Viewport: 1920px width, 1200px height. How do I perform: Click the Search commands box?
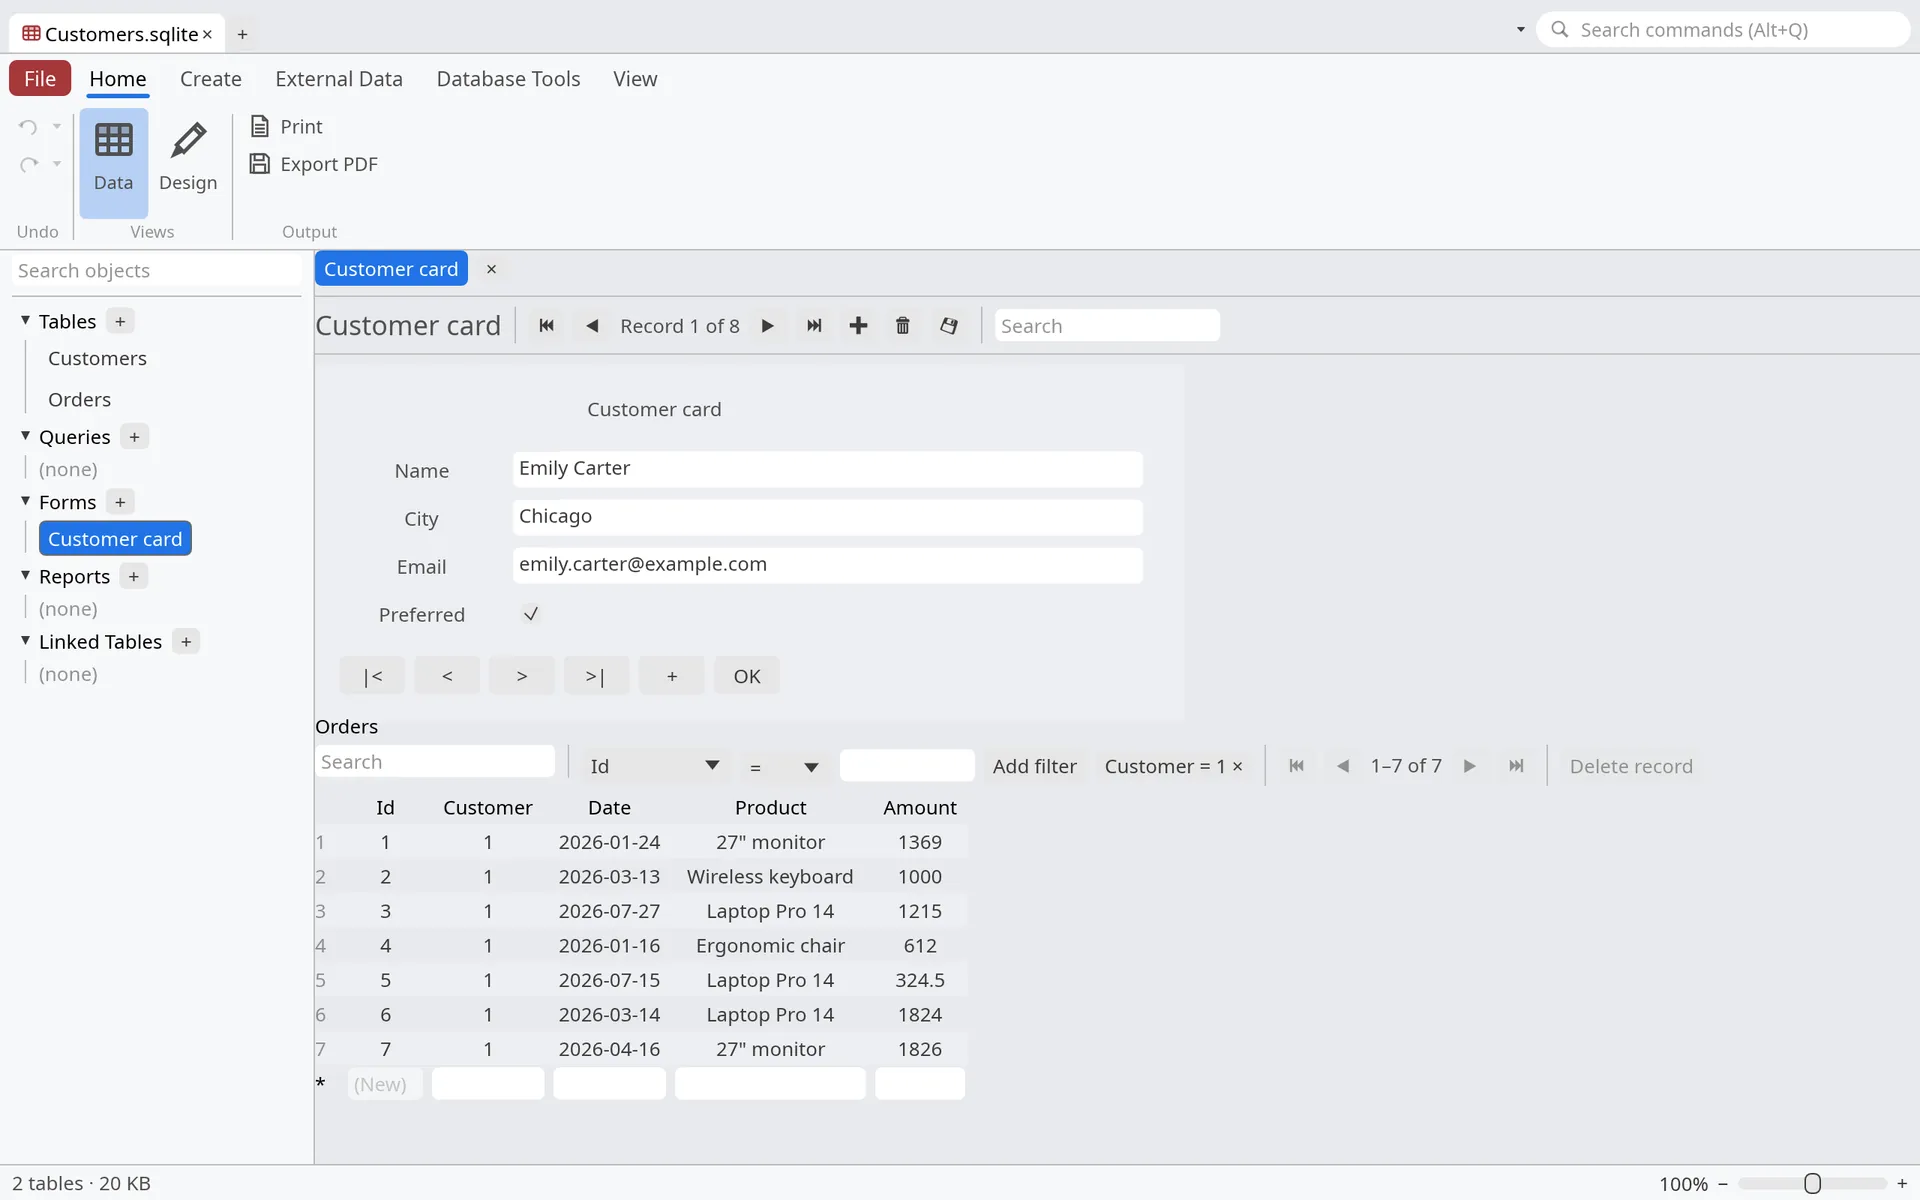[x=1724, y=30]
